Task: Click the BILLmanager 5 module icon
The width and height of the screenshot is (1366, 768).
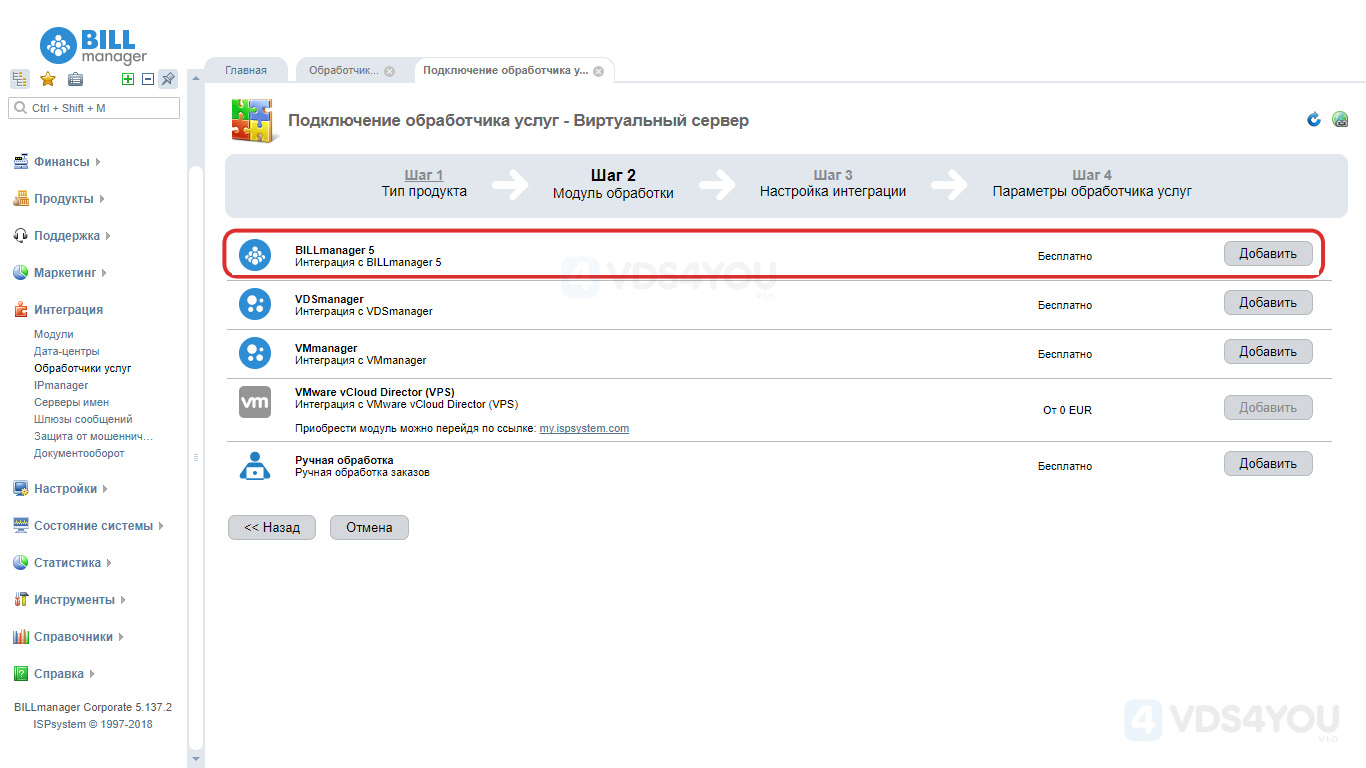Action: pos(255,255)
